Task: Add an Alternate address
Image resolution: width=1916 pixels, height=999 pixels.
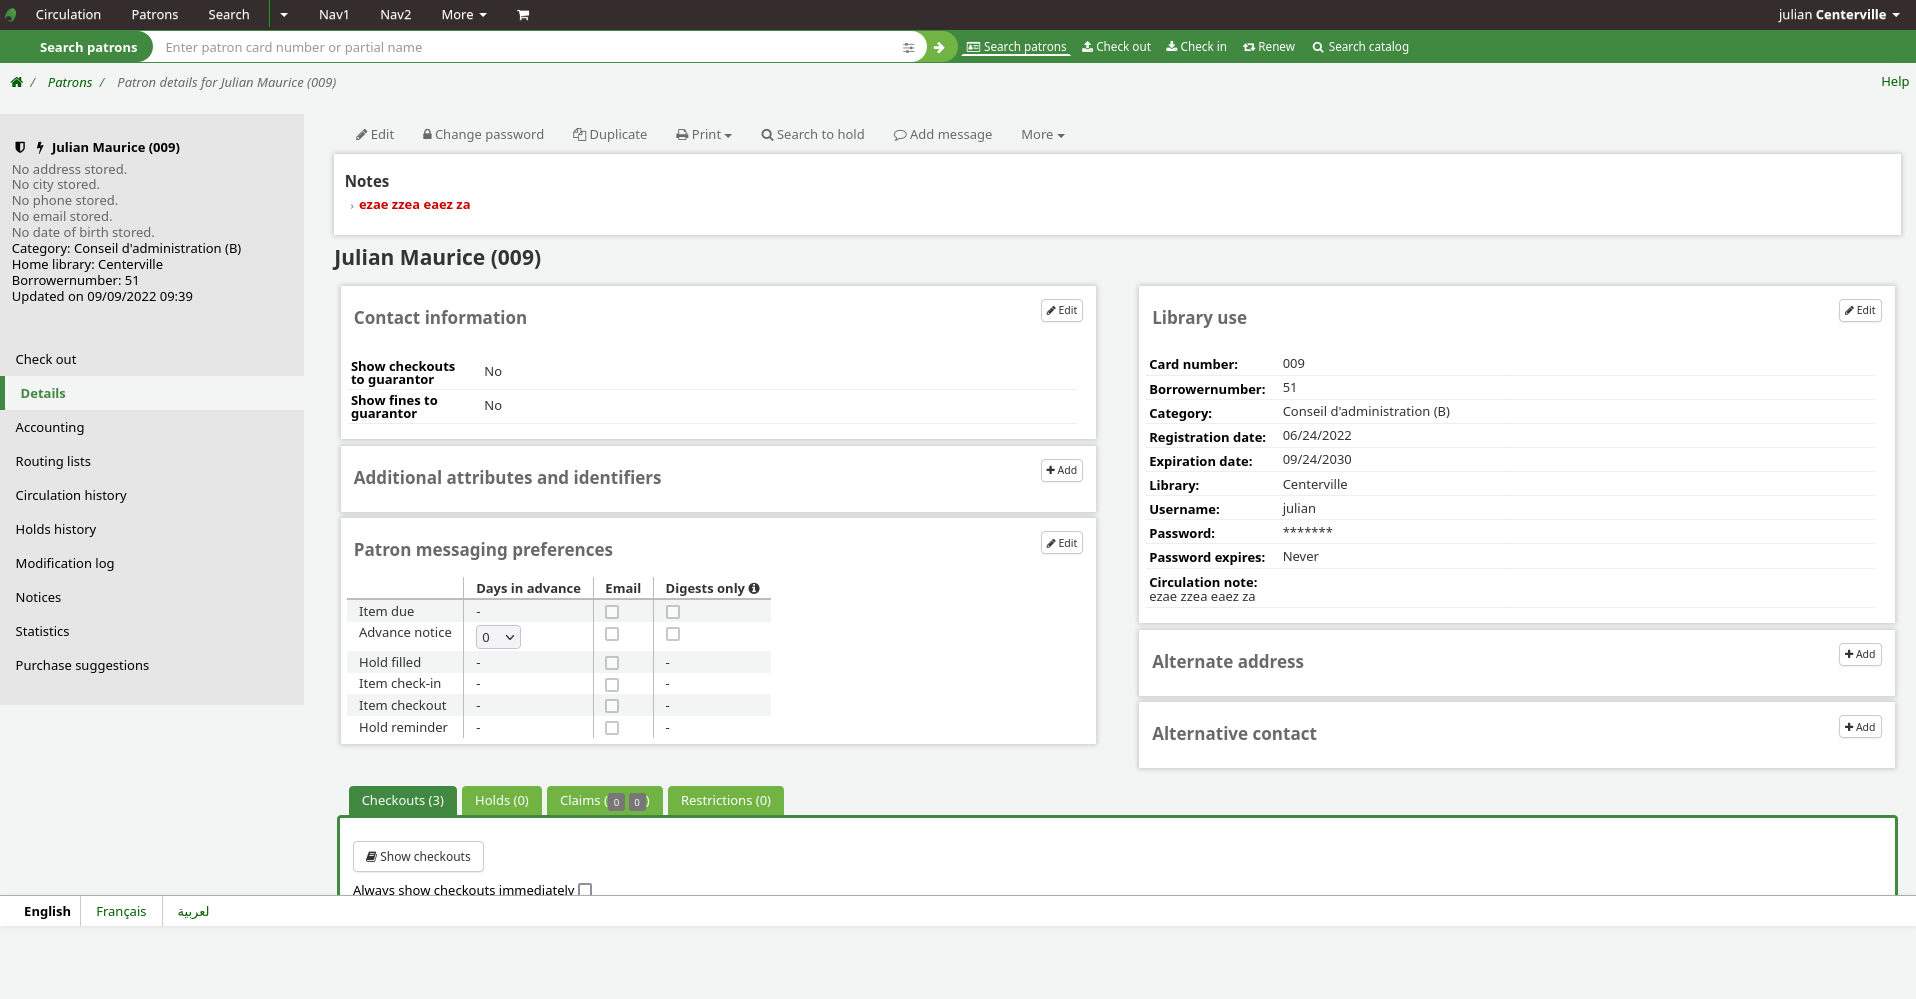Action: click(1859, 654)
